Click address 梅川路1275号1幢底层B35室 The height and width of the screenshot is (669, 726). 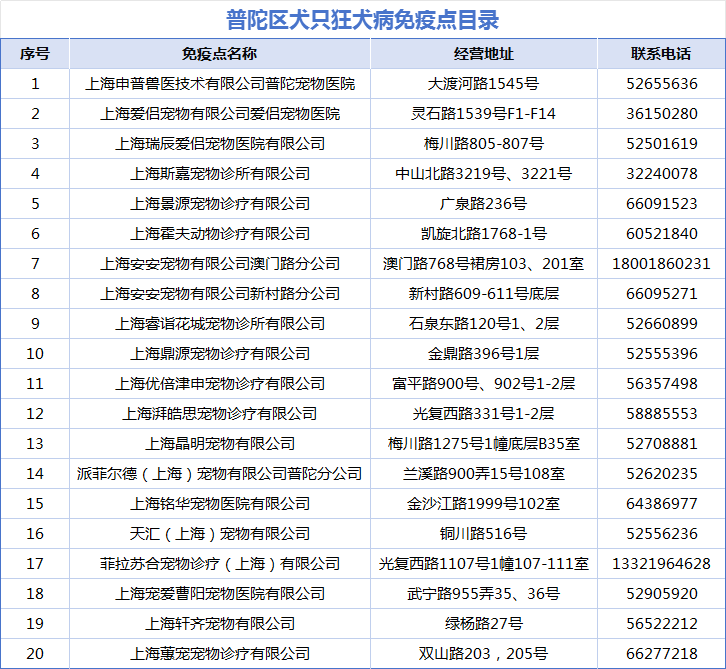point(484,444)
